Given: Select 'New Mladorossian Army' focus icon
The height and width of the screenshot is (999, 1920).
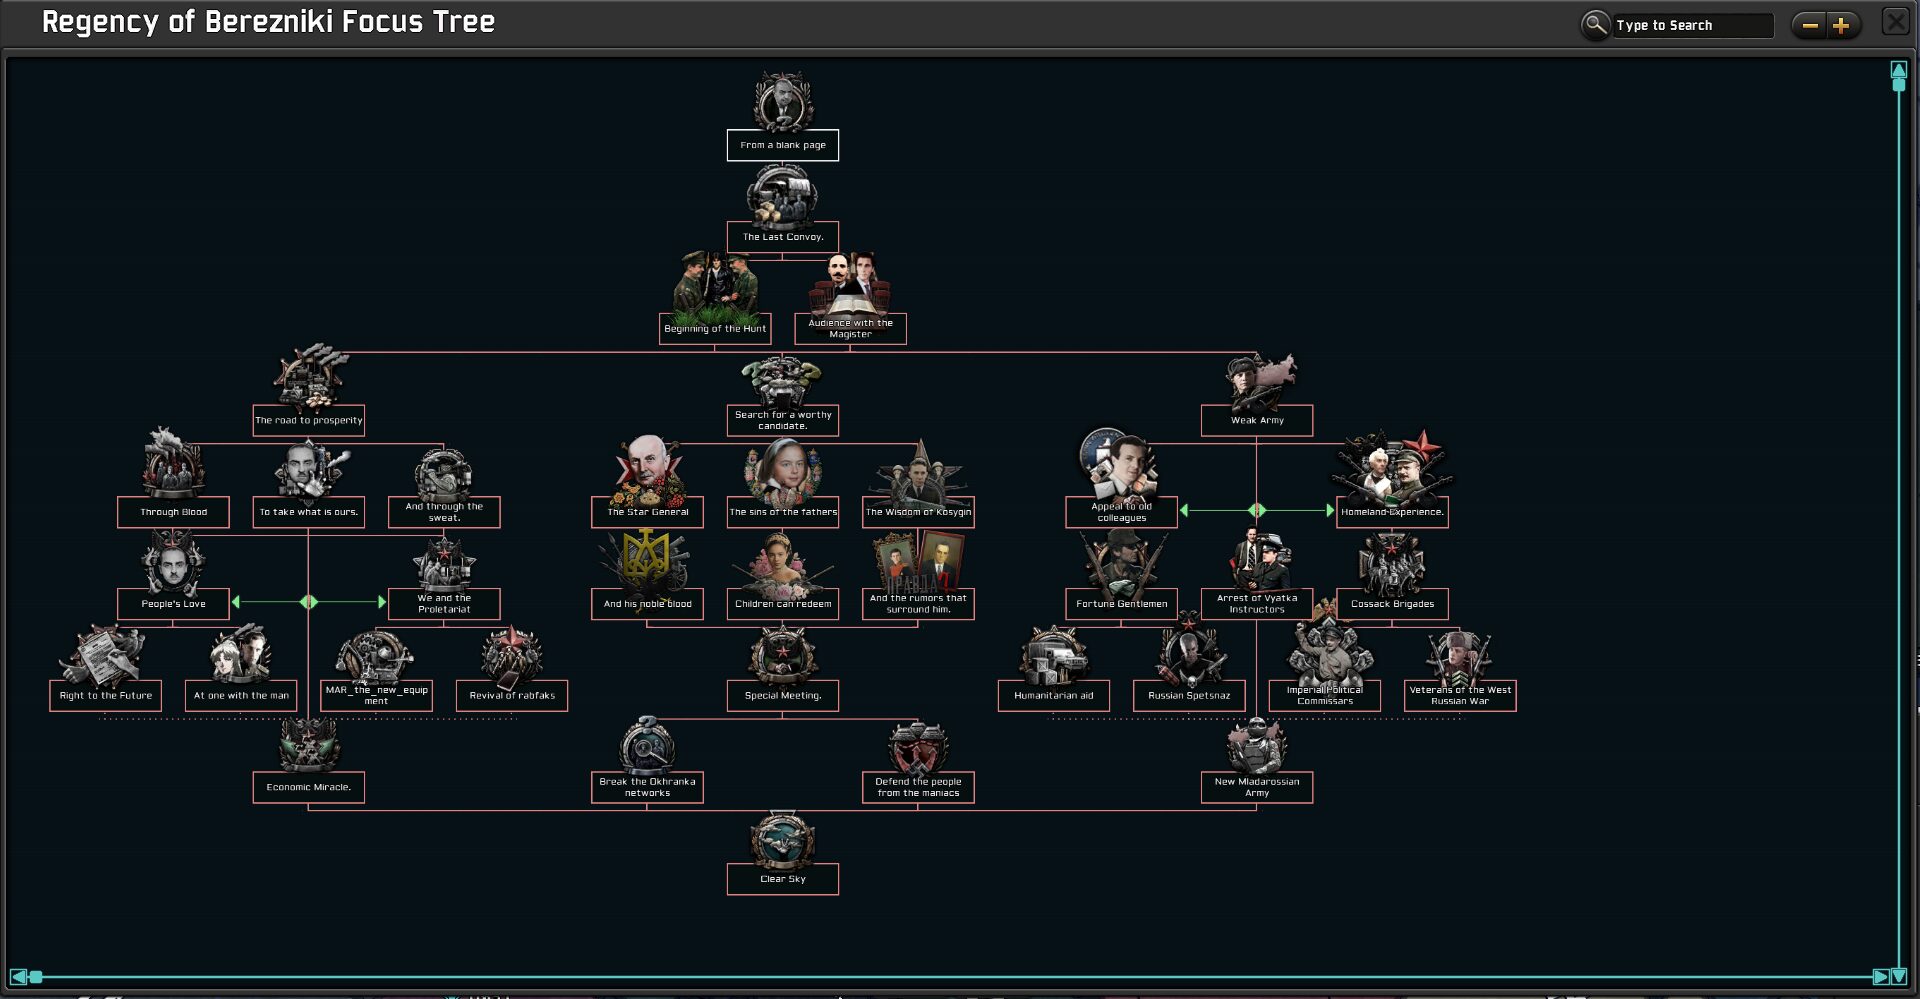Looking at the screenshot, I should pos(1257,745).
